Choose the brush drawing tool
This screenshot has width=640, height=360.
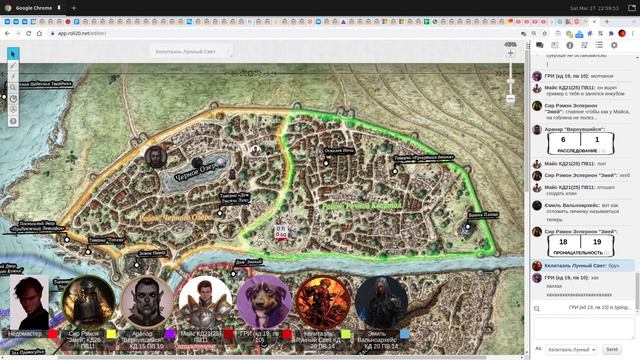[x=13, y=65]
